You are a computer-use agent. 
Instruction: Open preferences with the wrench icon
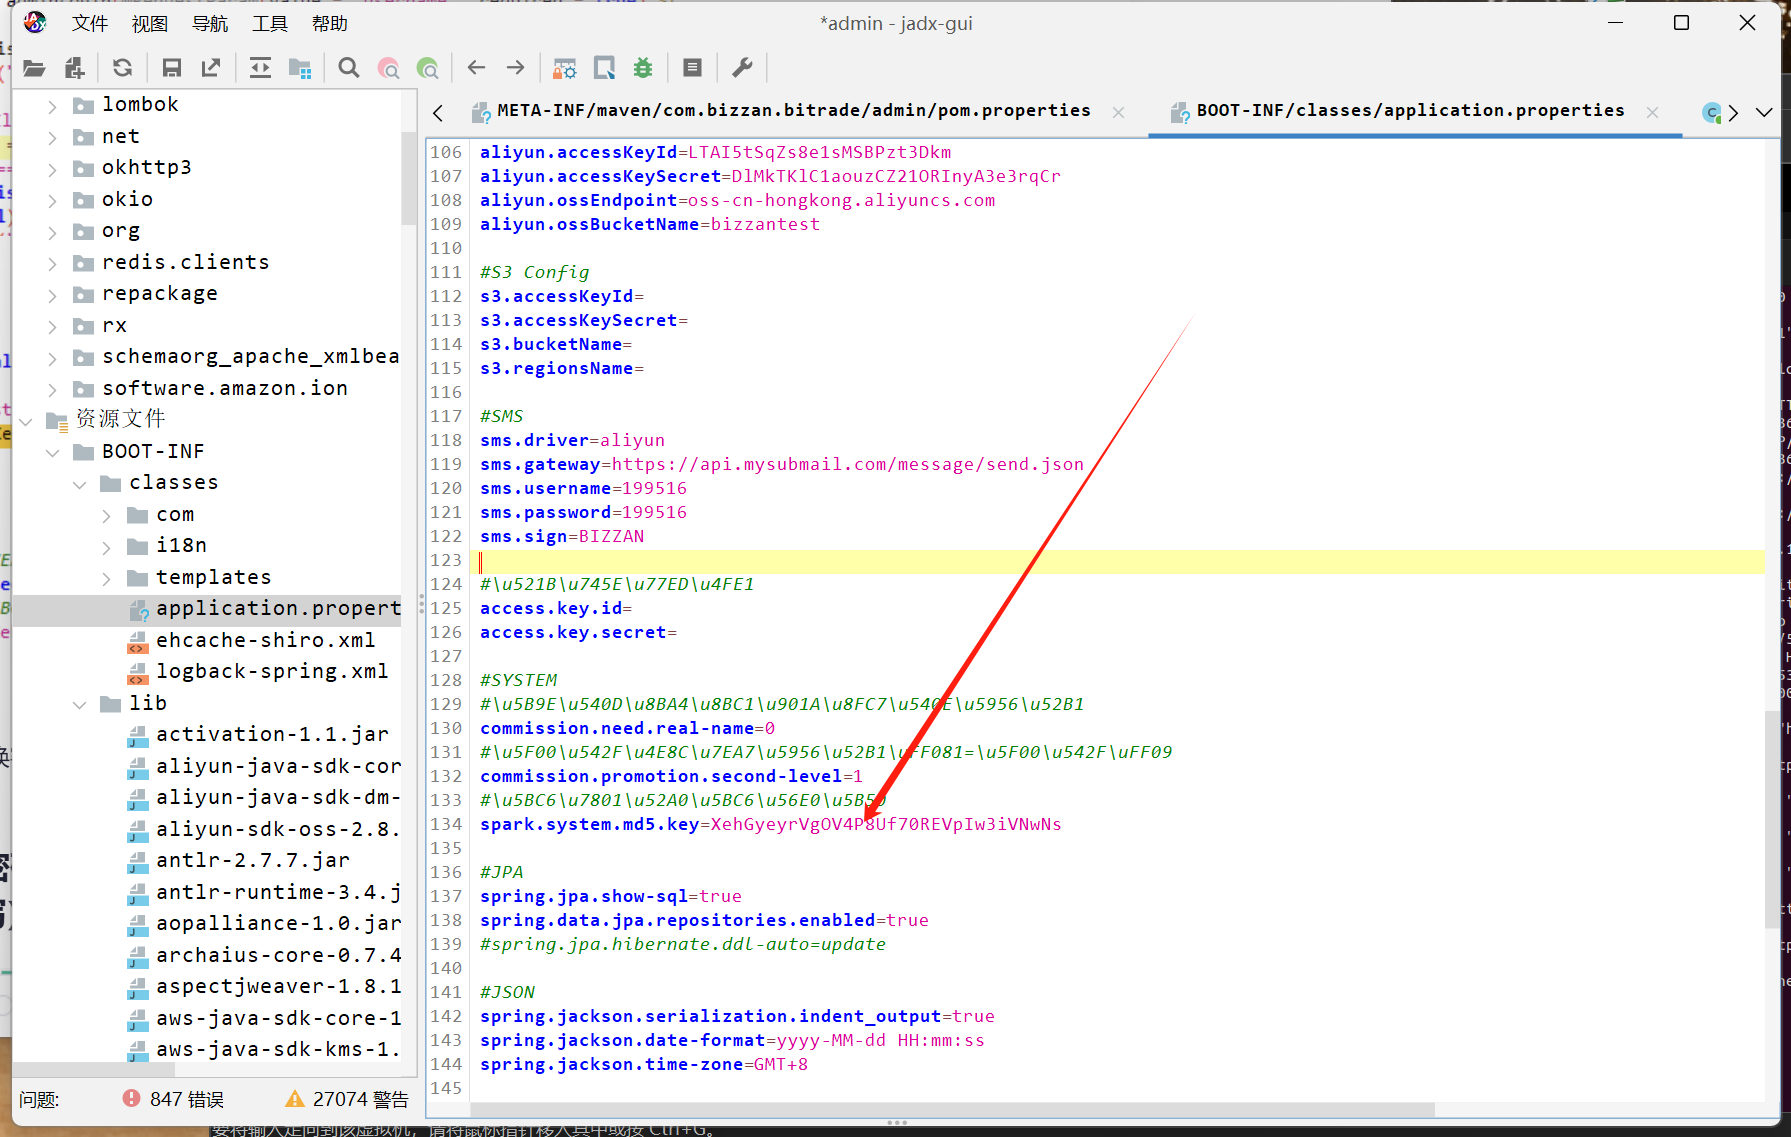tap(742, 68)
